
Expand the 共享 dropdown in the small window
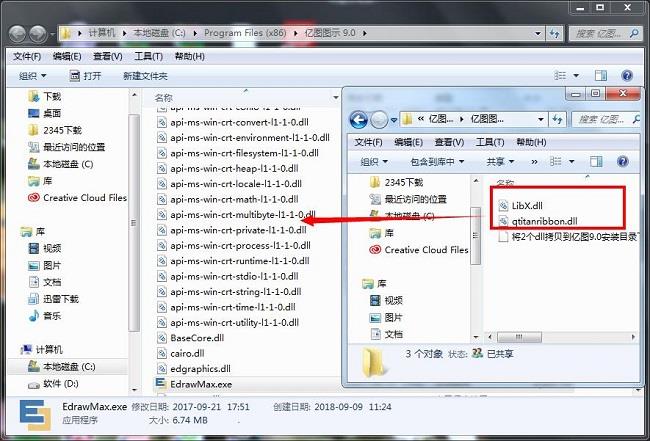tap(500, 161)
